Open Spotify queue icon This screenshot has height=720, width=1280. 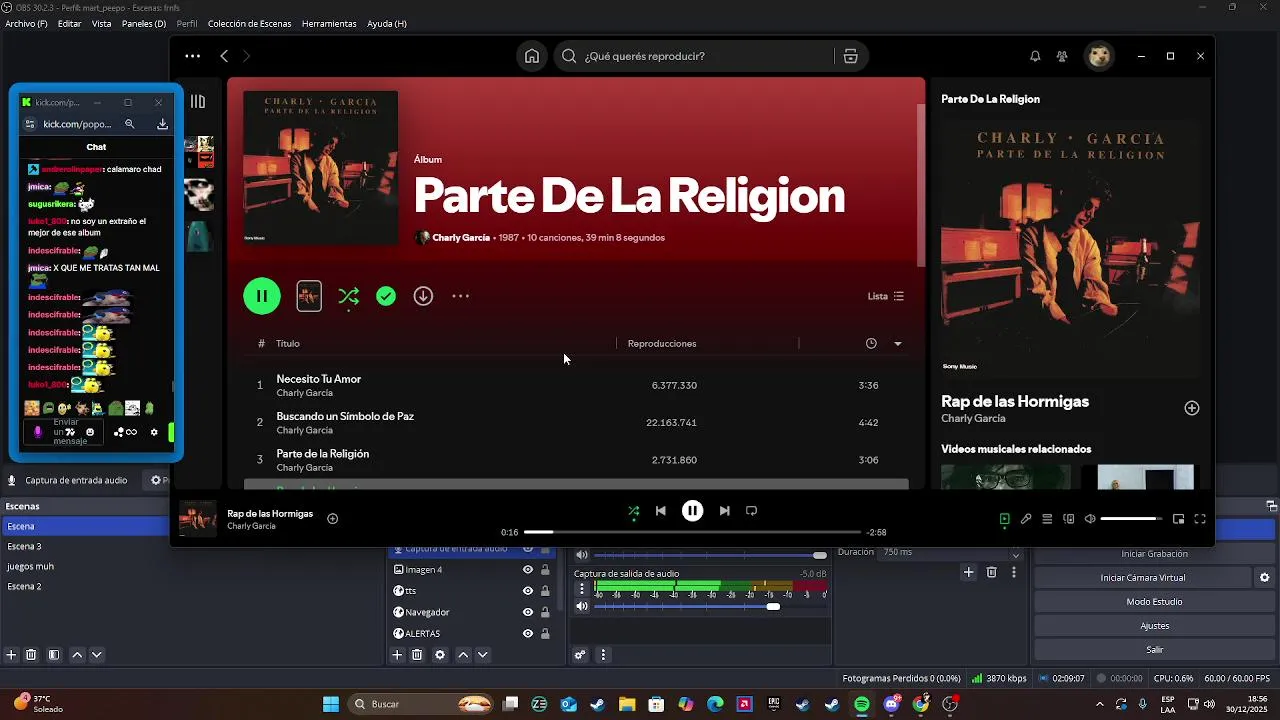(1047, 519)
